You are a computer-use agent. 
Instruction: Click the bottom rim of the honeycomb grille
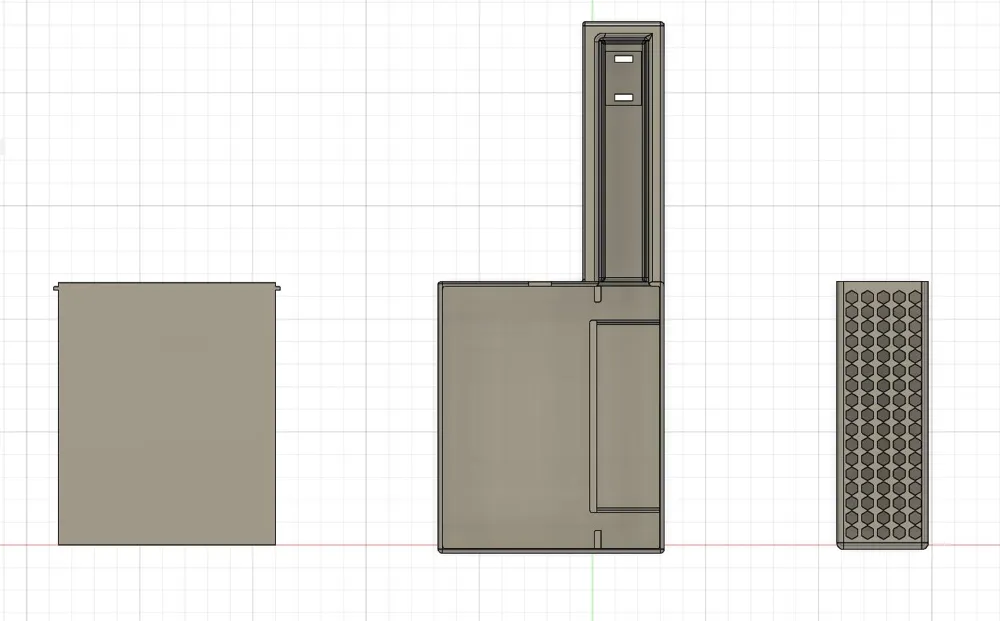click(883, 545)
